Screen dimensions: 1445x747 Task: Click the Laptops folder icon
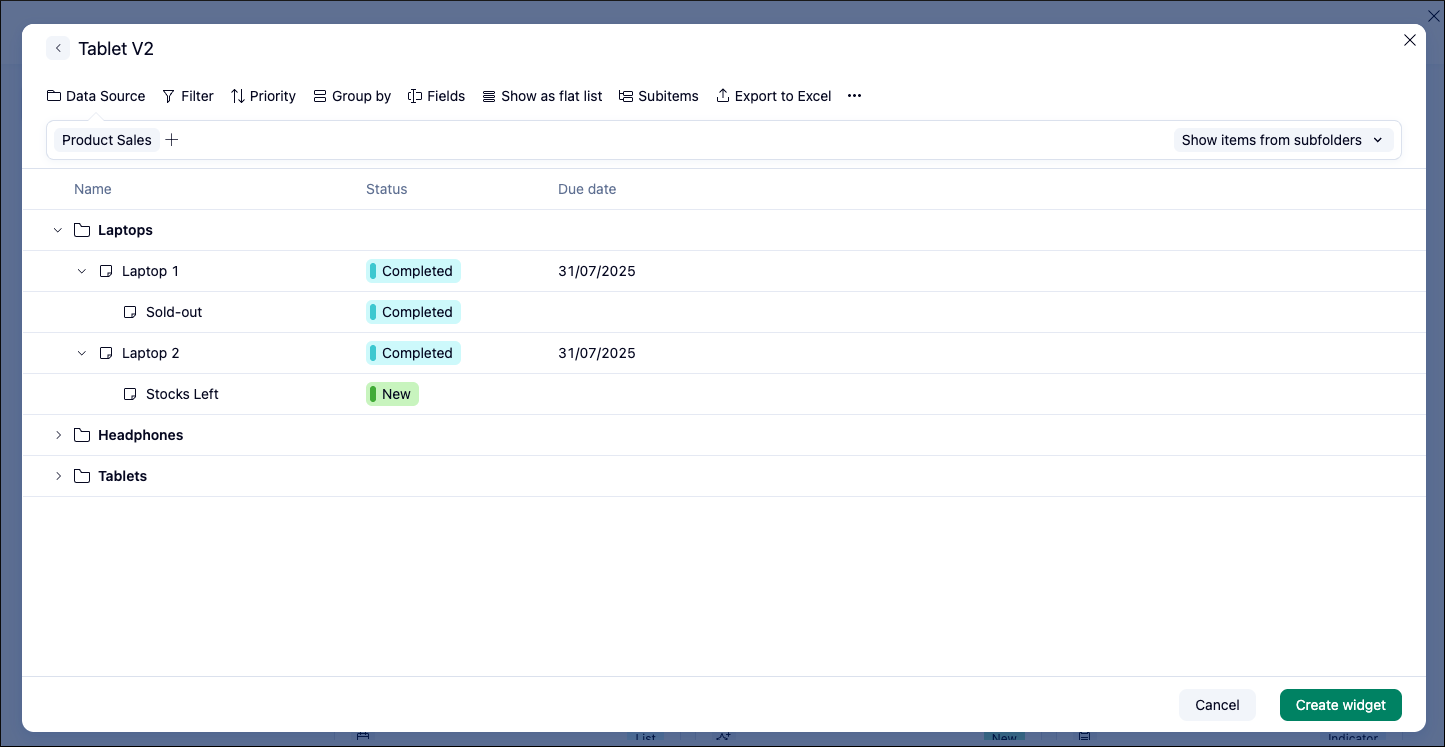[x=82, y=230]
